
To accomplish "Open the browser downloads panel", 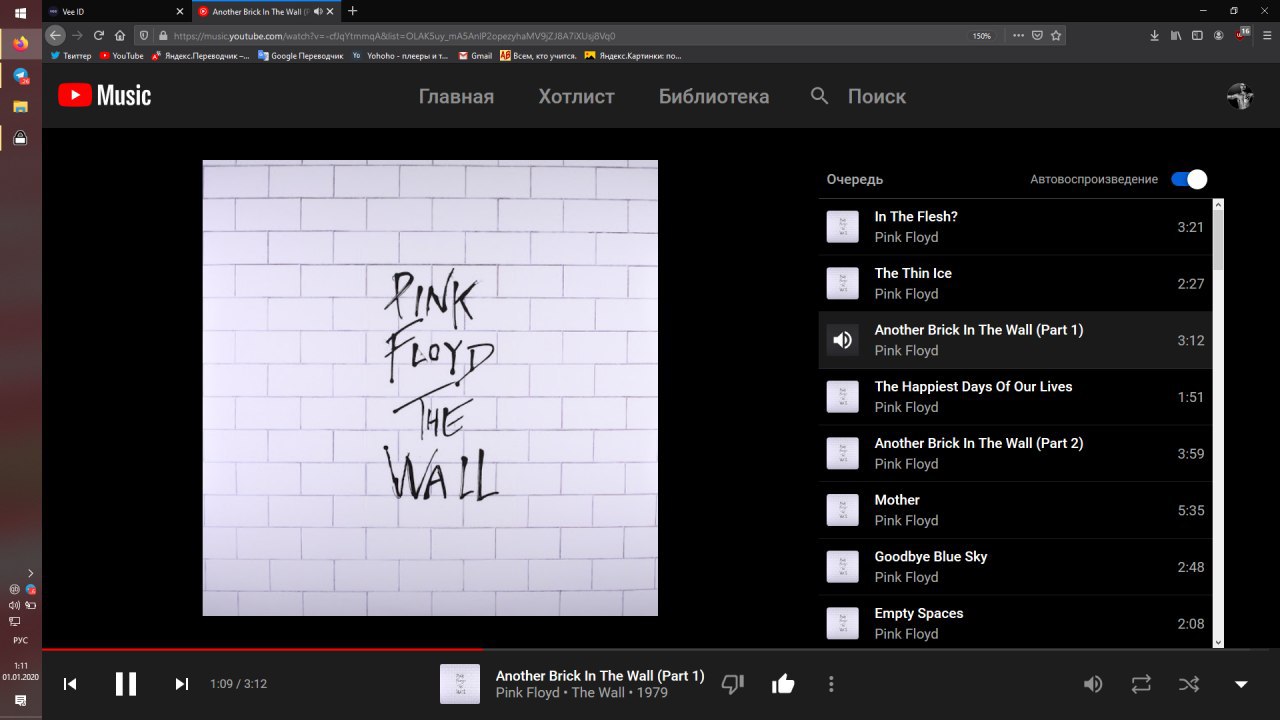I will 1155,35.
